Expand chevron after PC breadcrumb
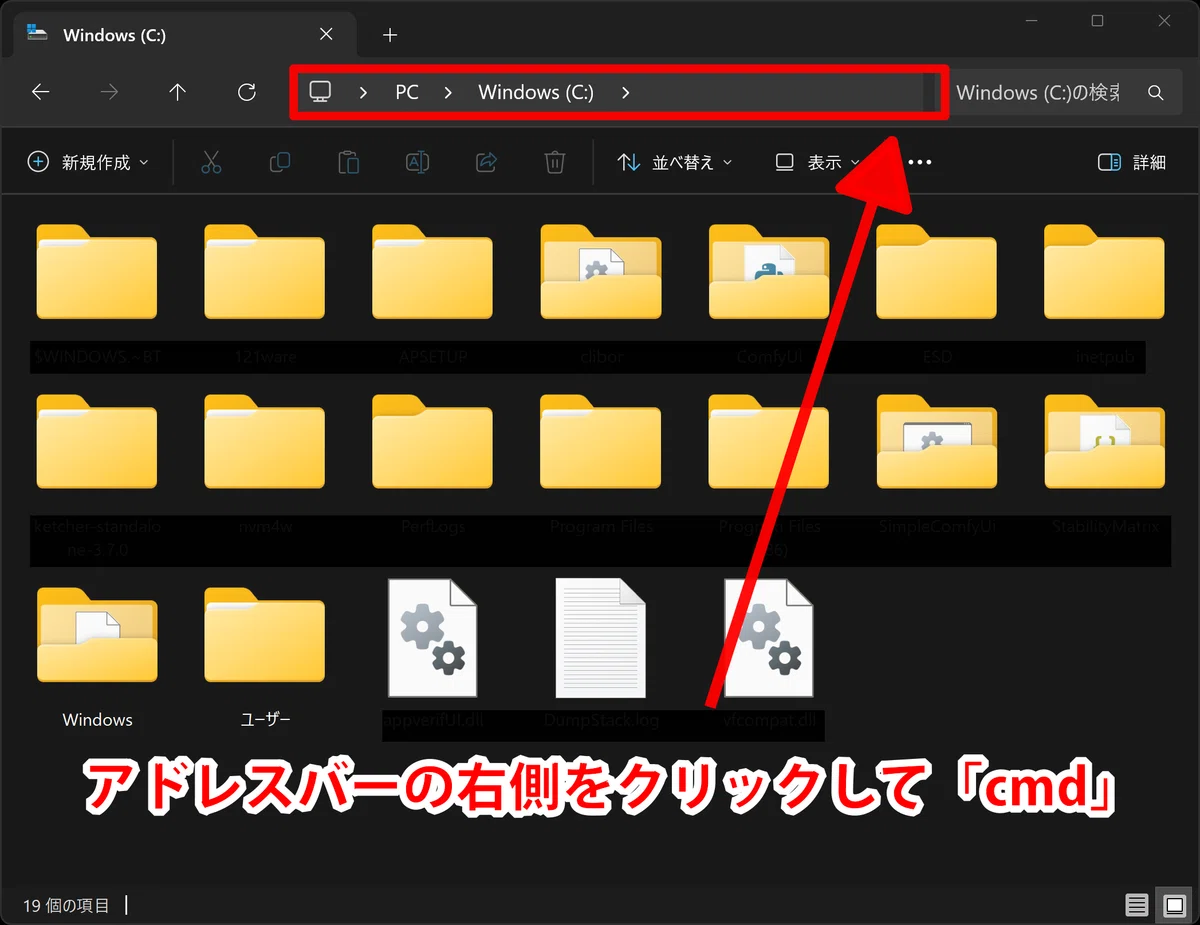The width and height of the screenshot is (1200, 925). click(448, 92)
